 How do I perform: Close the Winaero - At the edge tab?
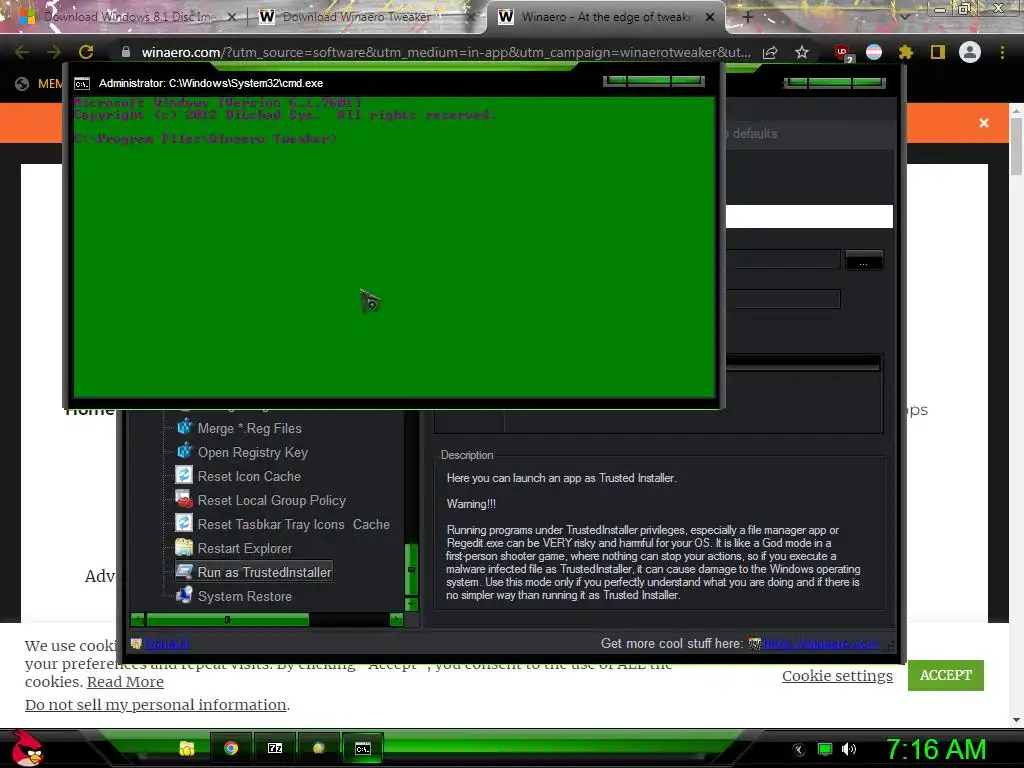710,17
